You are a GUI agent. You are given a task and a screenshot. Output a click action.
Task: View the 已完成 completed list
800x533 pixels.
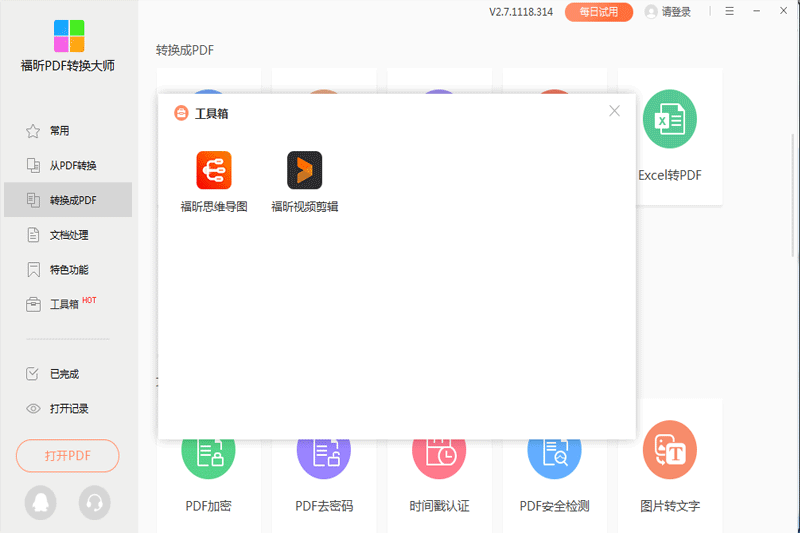[64, 374]
